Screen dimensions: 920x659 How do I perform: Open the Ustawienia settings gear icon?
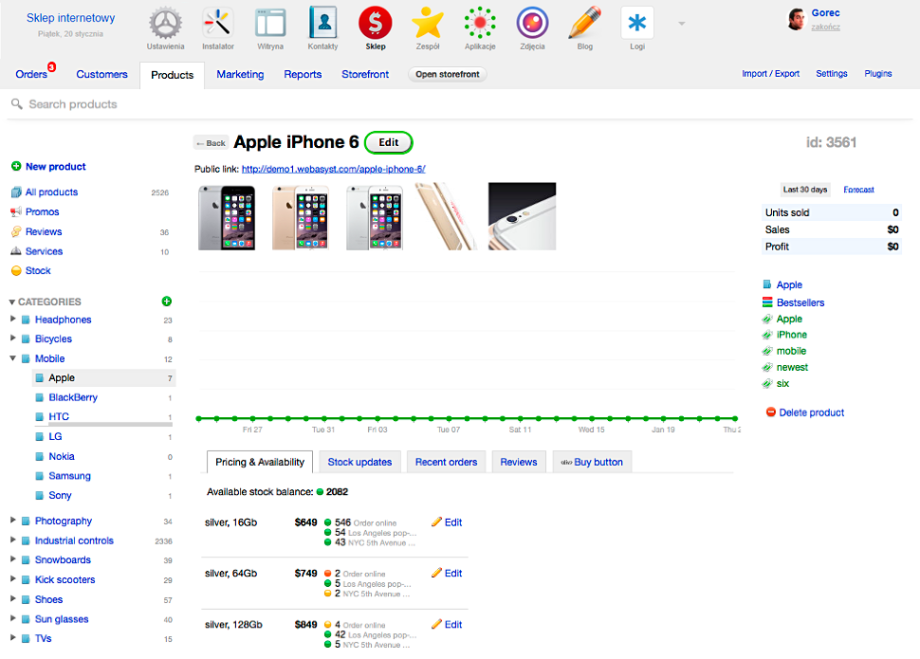166,23
